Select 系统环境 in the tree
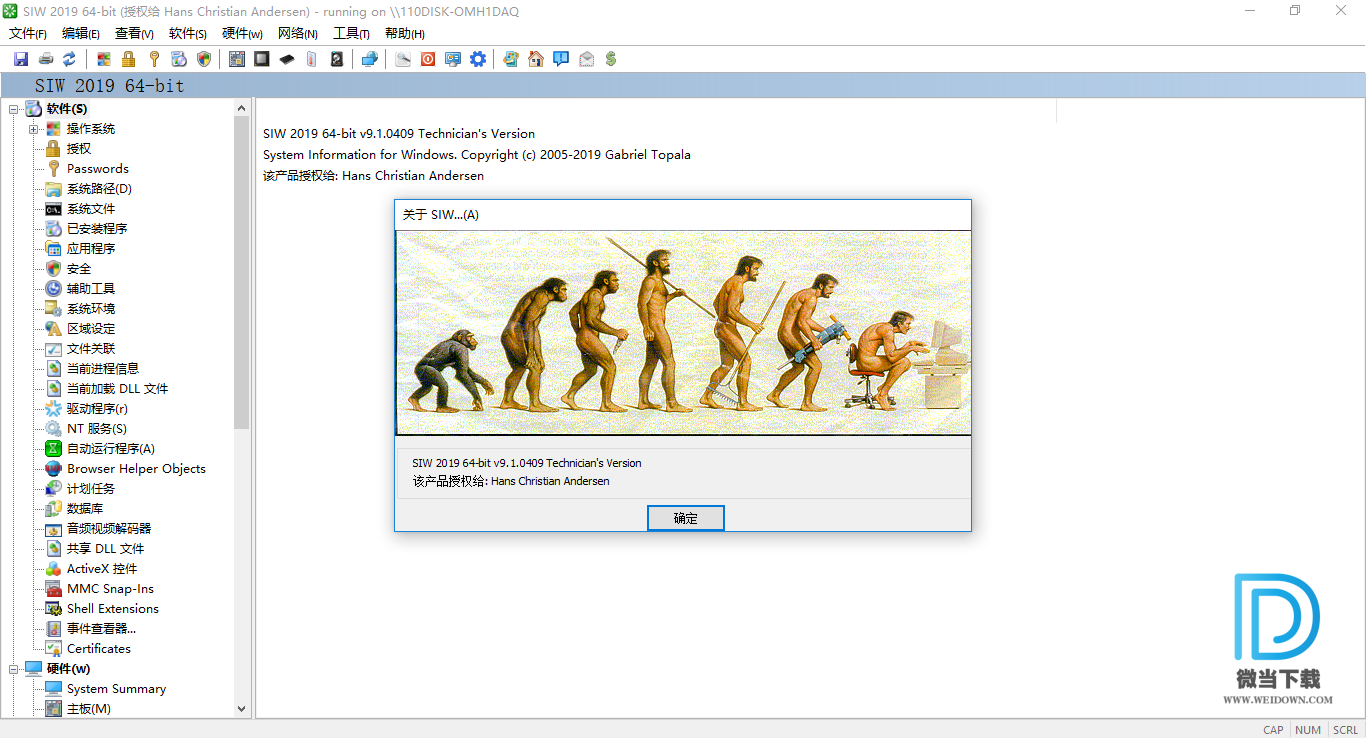This screenshot has height=738, width=1366. pyautogui.click(x=91, y=309)
